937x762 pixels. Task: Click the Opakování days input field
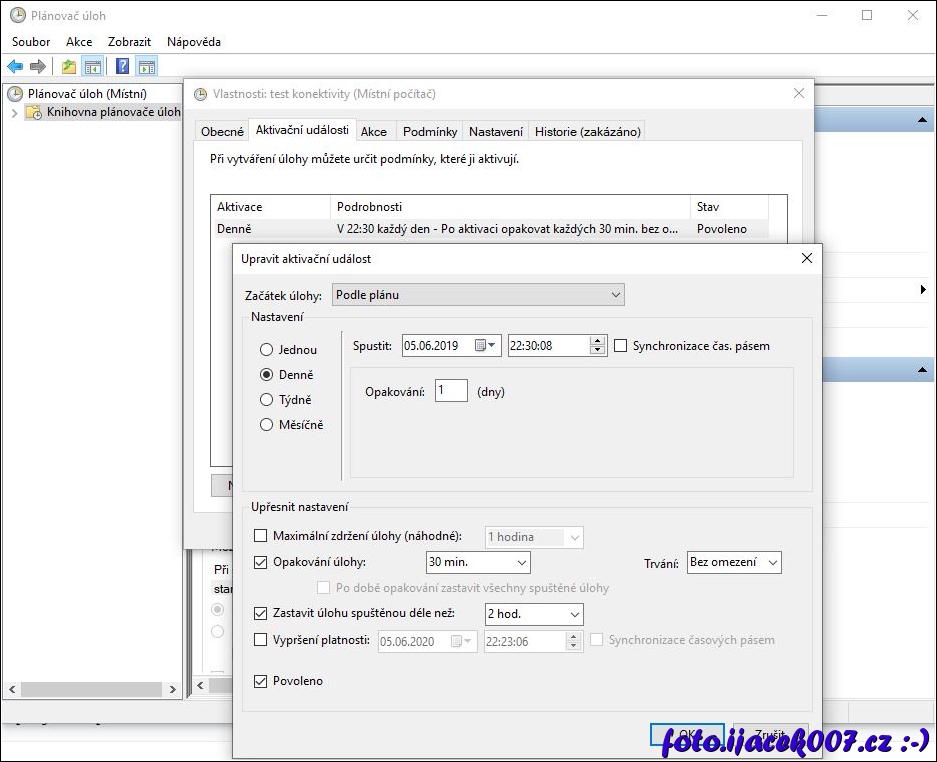[451, 391]
